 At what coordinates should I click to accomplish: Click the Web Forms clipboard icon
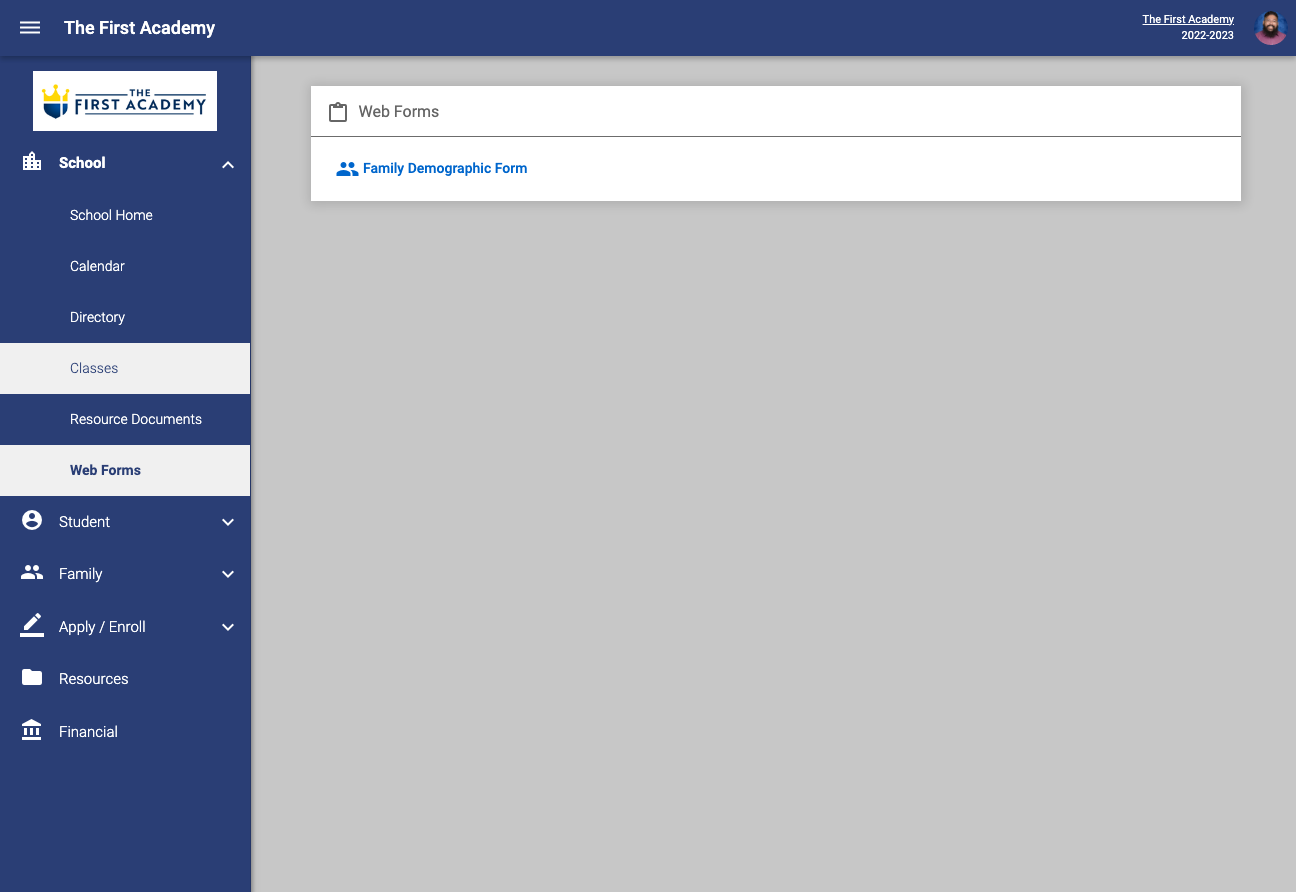click(x=338, y=112)
